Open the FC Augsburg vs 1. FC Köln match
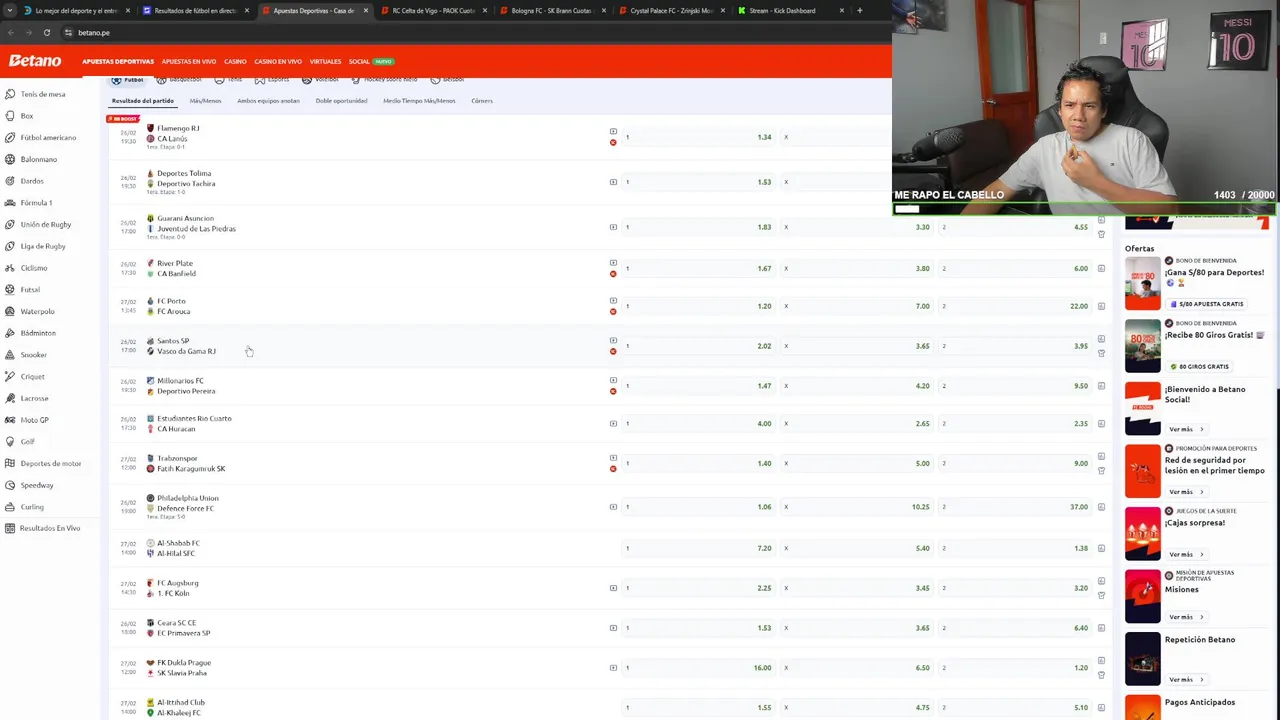The width and height of the screenshot is (1280, 720). (172, 588)
